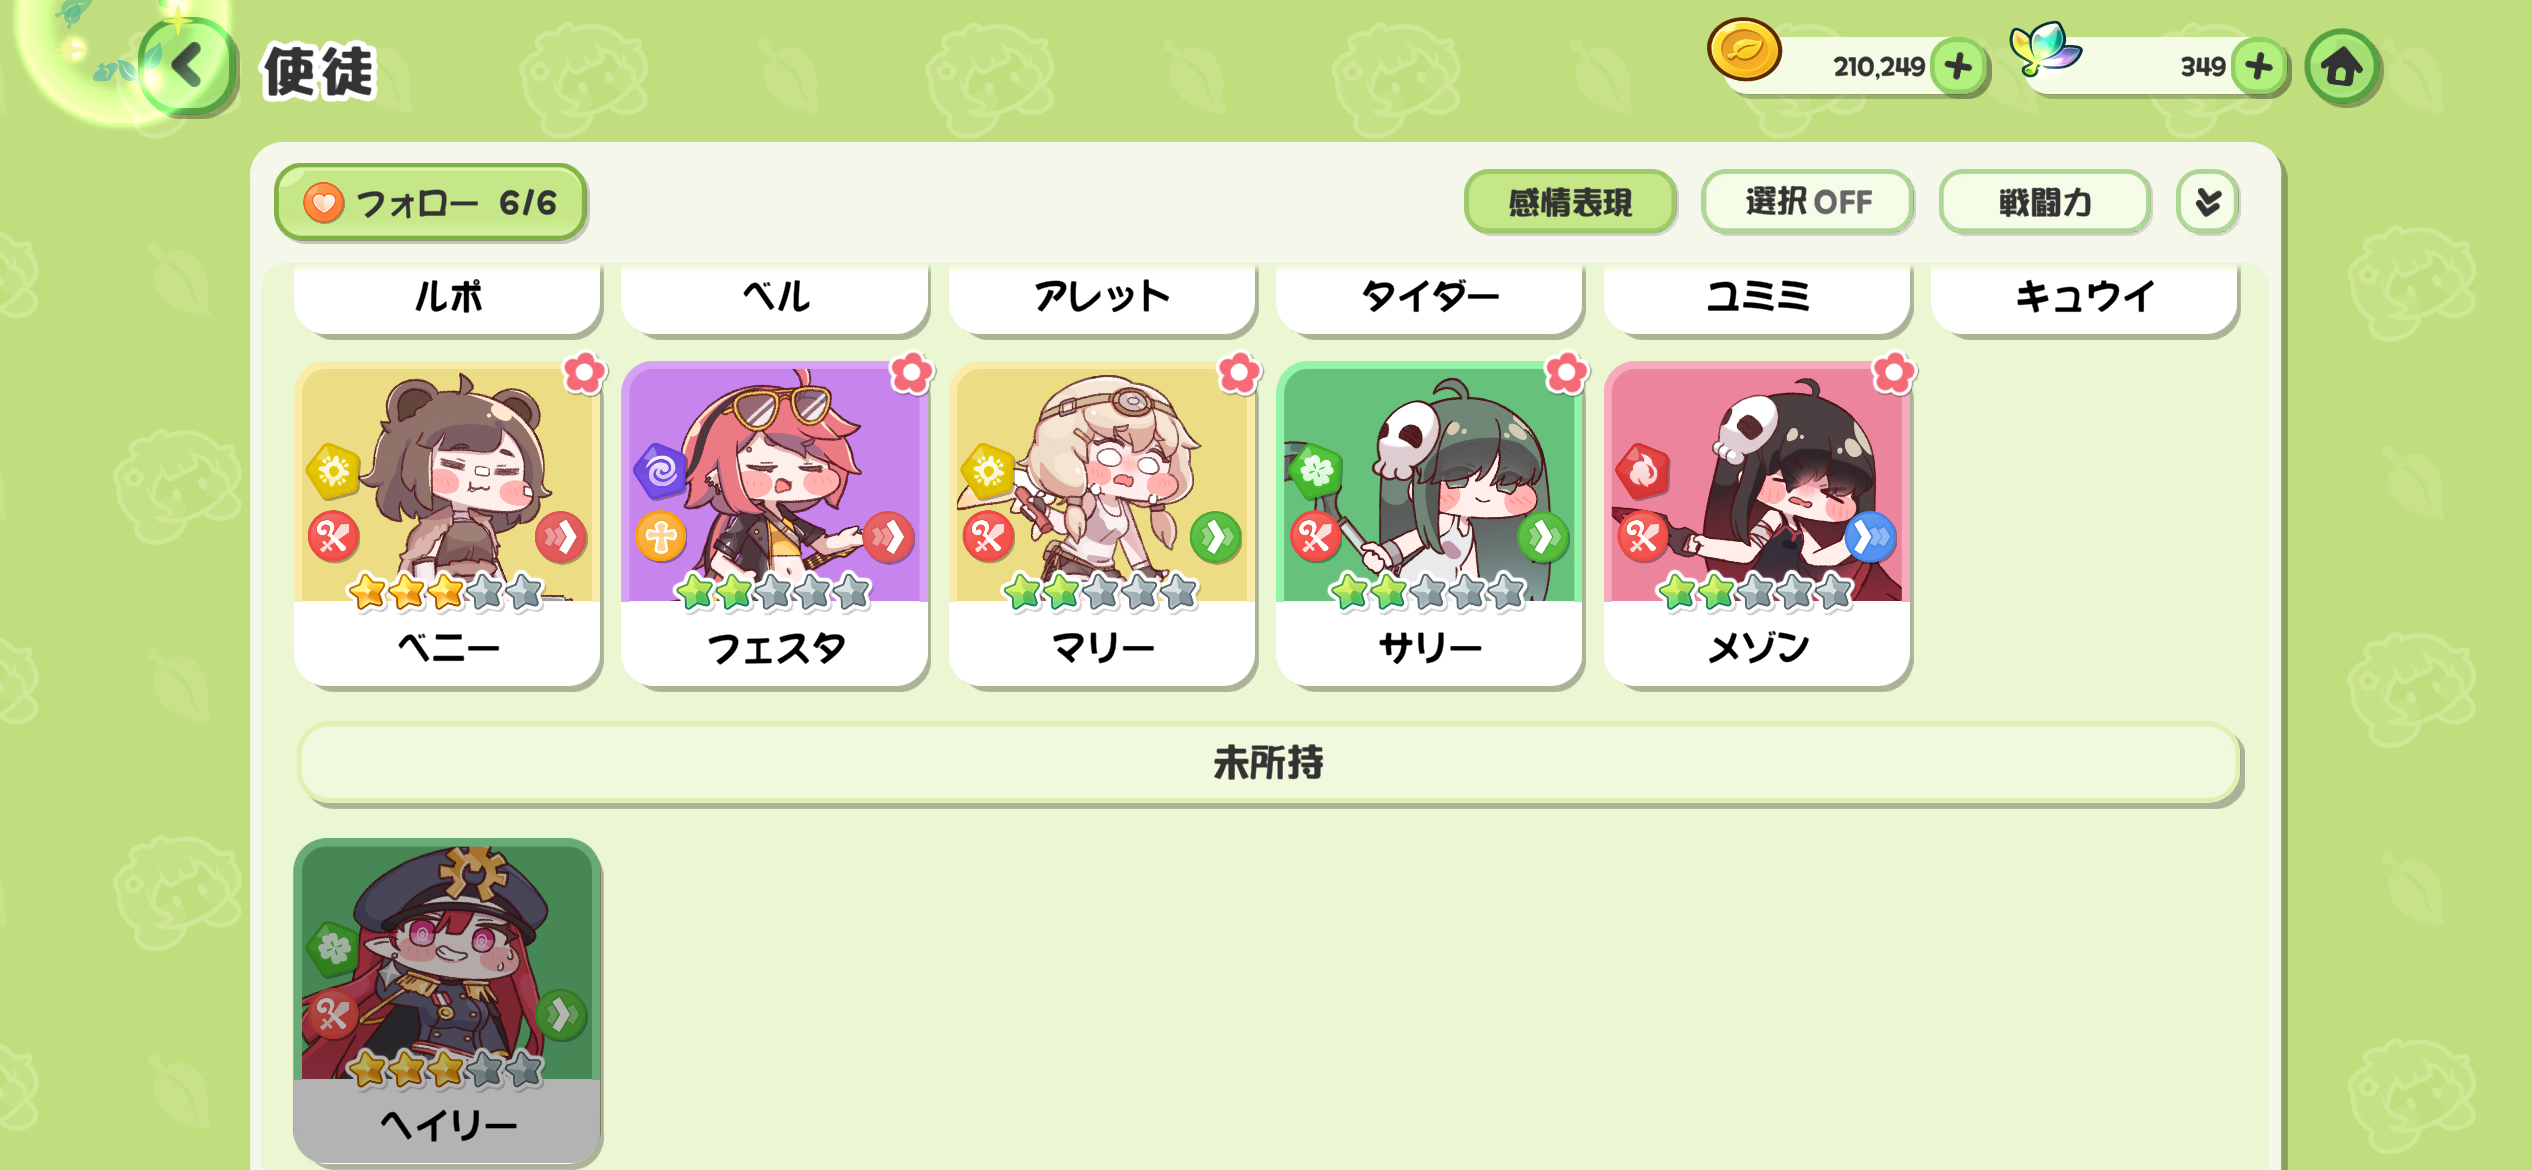Viewport: 2532px width, 1170px height.
Task: Collapse the 未所持 section header
Action: pos(1269,763)
